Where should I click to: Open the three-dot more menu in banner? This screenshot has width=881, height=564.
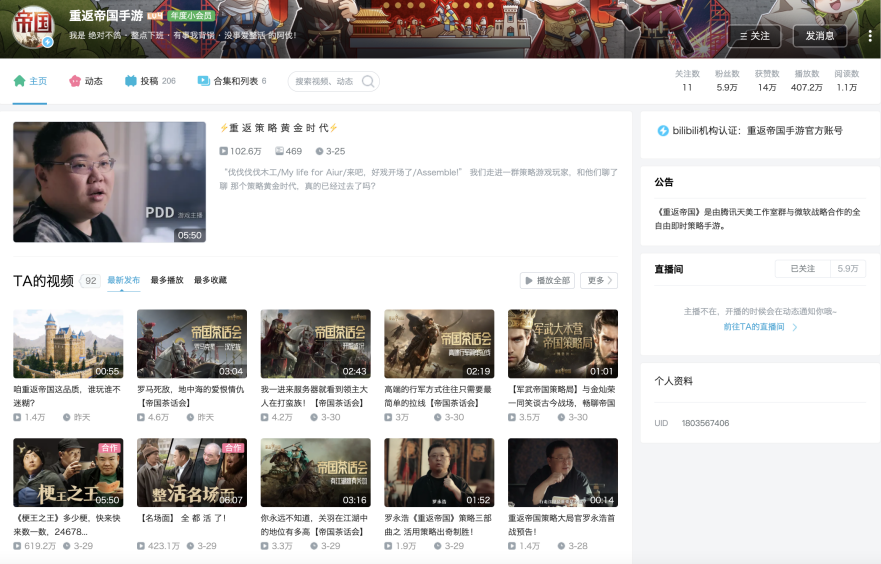pos(870,36)
